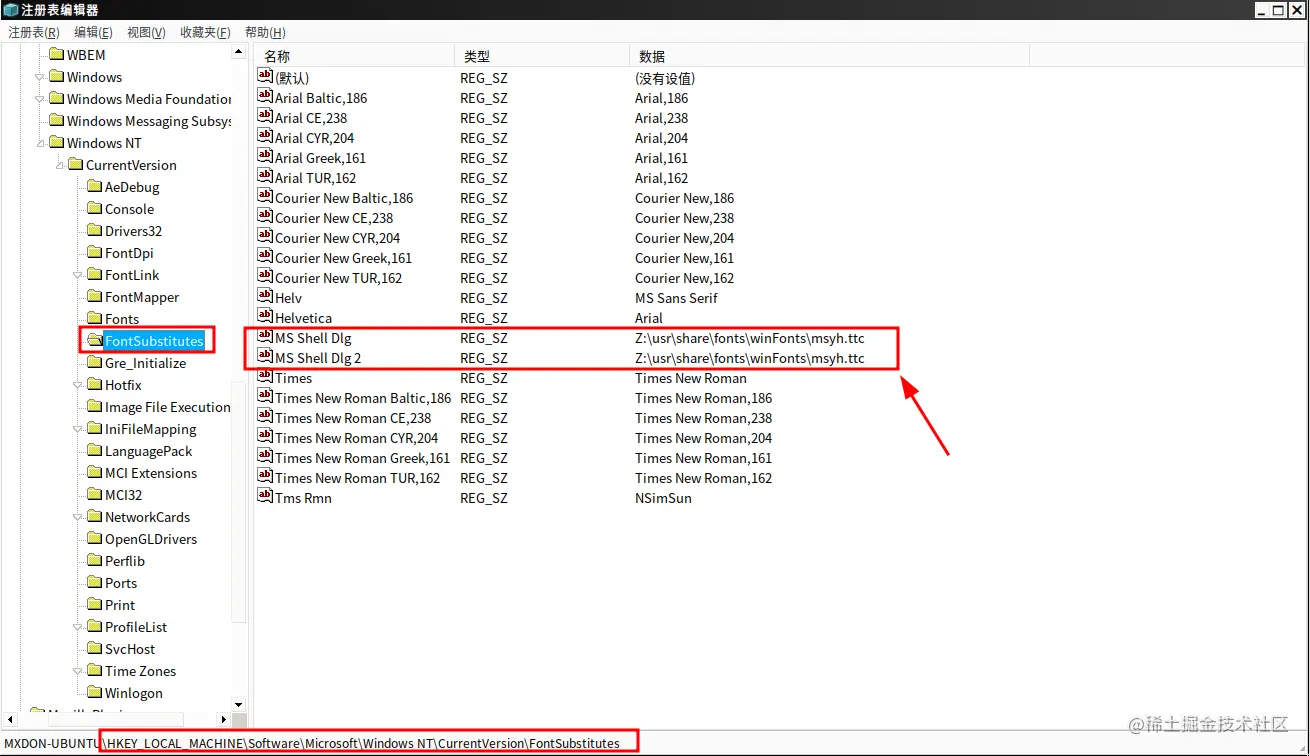Select the Fonts folder icon
The image size is (1310, 756).
[95, 319]
